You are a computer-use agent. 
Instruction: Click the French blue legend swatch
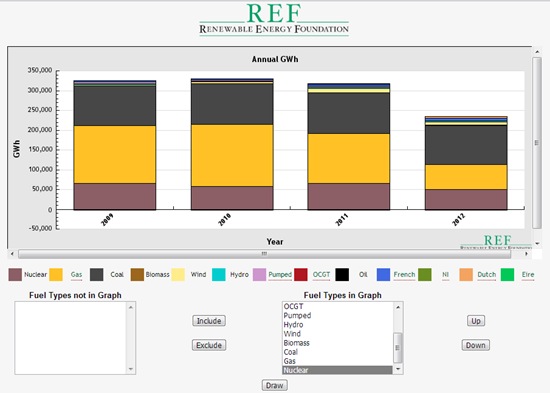383,275
